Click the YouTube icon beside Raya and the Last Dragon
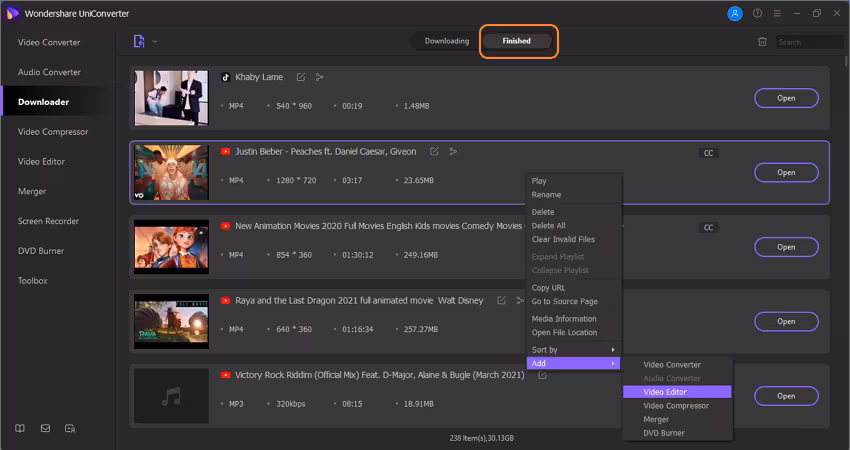850x450 pixels. pyautogui.click(x=226, y=300)
